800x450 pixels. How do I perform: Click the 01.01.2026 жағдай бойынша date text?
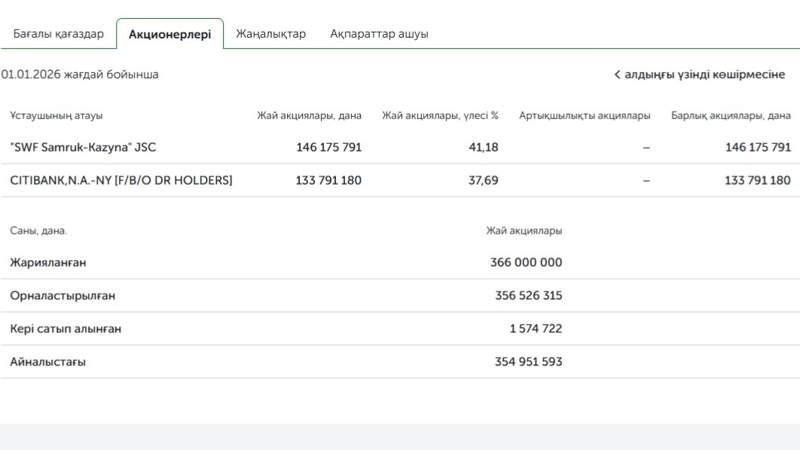(x=80, y=75)
